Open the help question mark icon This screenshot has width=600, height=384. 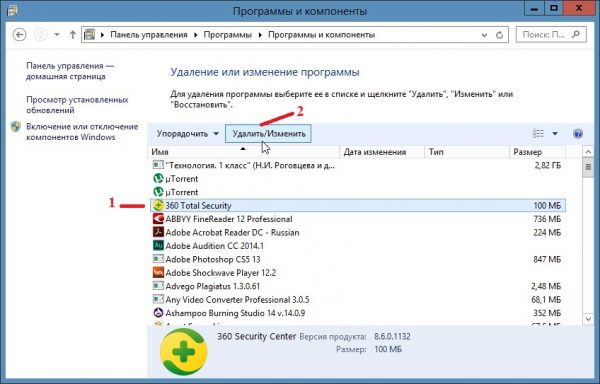click(577, 134)
